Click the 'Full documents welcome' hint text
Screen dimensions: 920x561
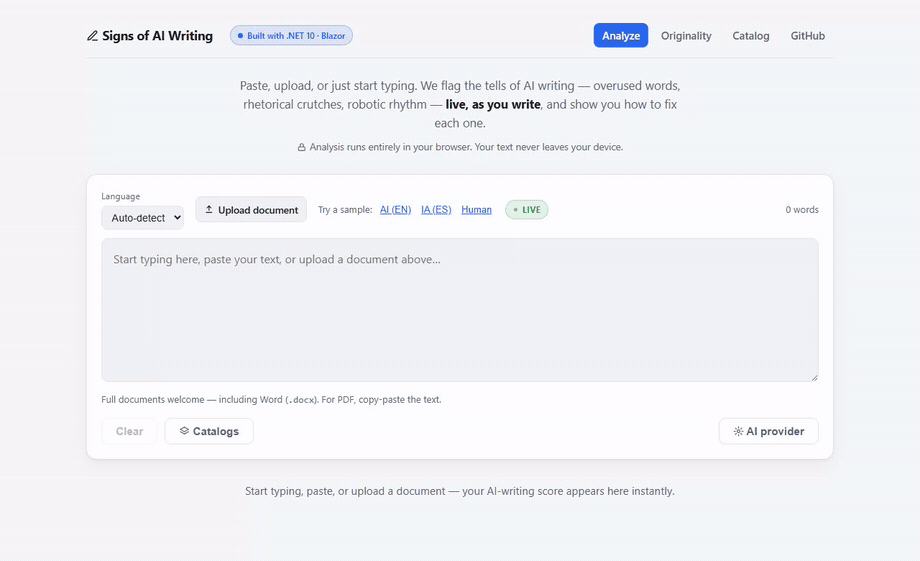271,400
